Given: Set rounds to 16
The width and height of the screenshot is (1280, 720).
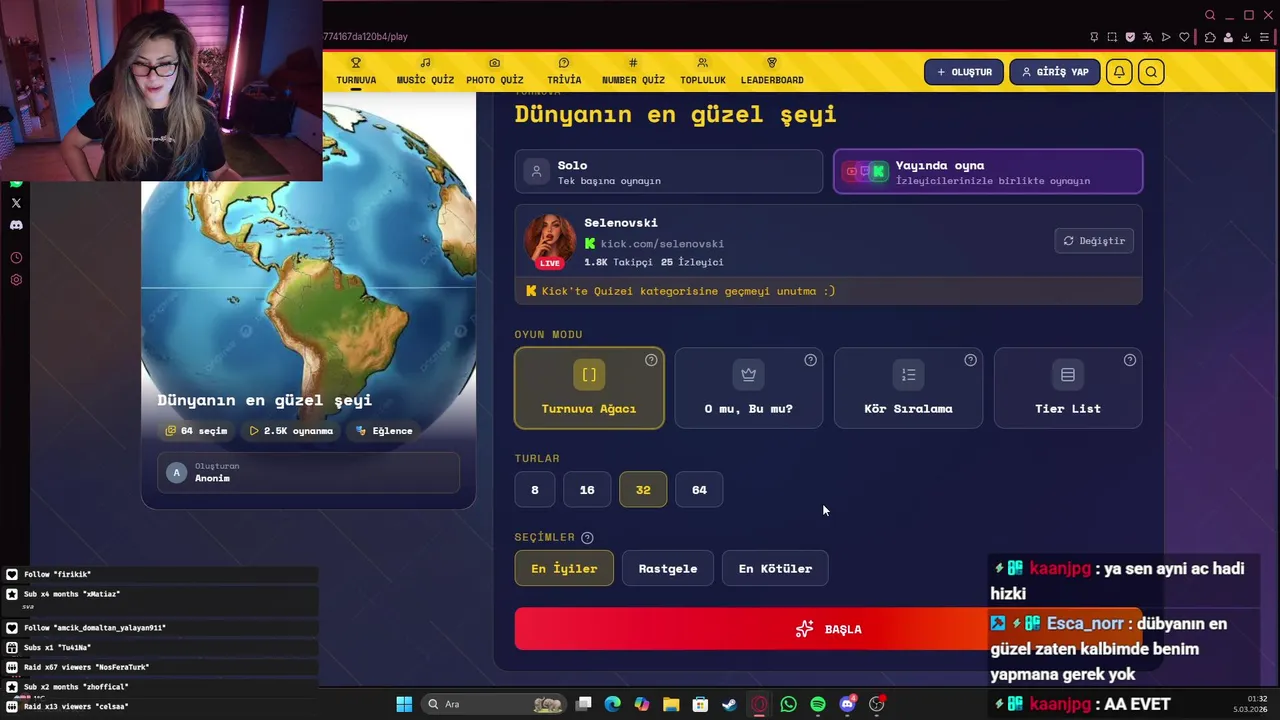Looking at the screenshot, I should coord(587,490).
